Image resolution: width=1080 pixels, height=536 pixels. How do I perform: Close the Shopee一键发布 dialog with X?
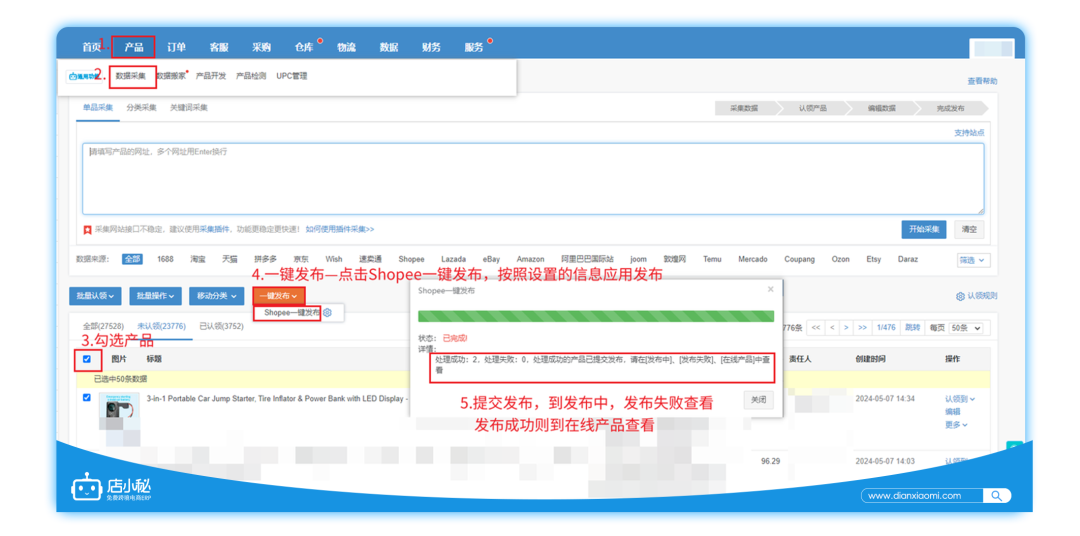click(x=770, y=289)
